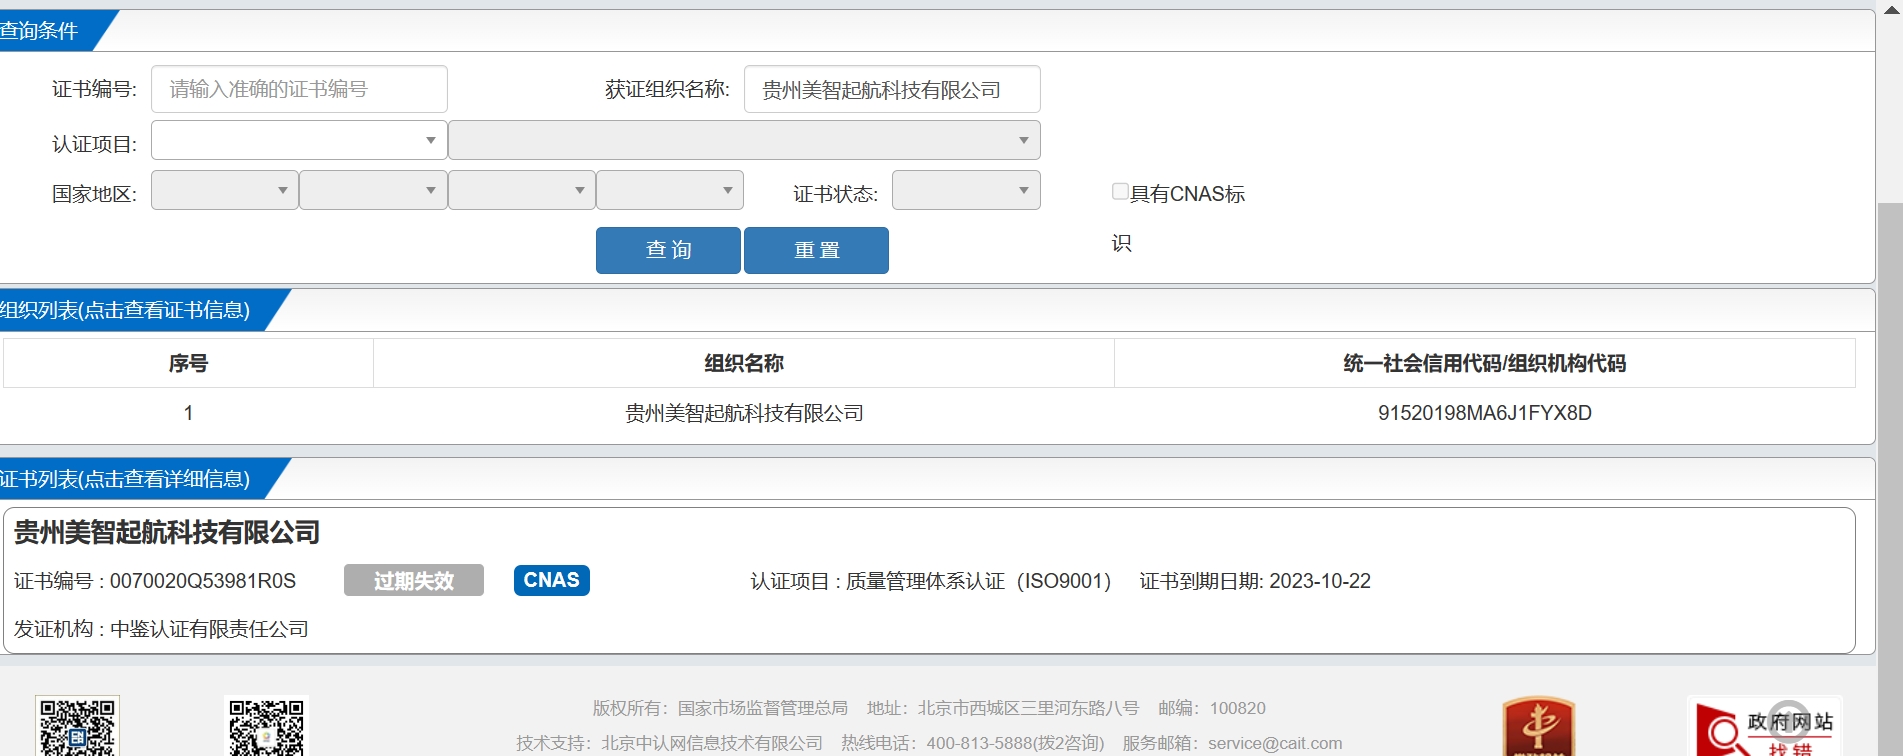This screenshot has width=1903, height=756.
Task: Click 认证项目 质量管理体系认证 (ISO9001) text
Action: click(x=930, y=581)
